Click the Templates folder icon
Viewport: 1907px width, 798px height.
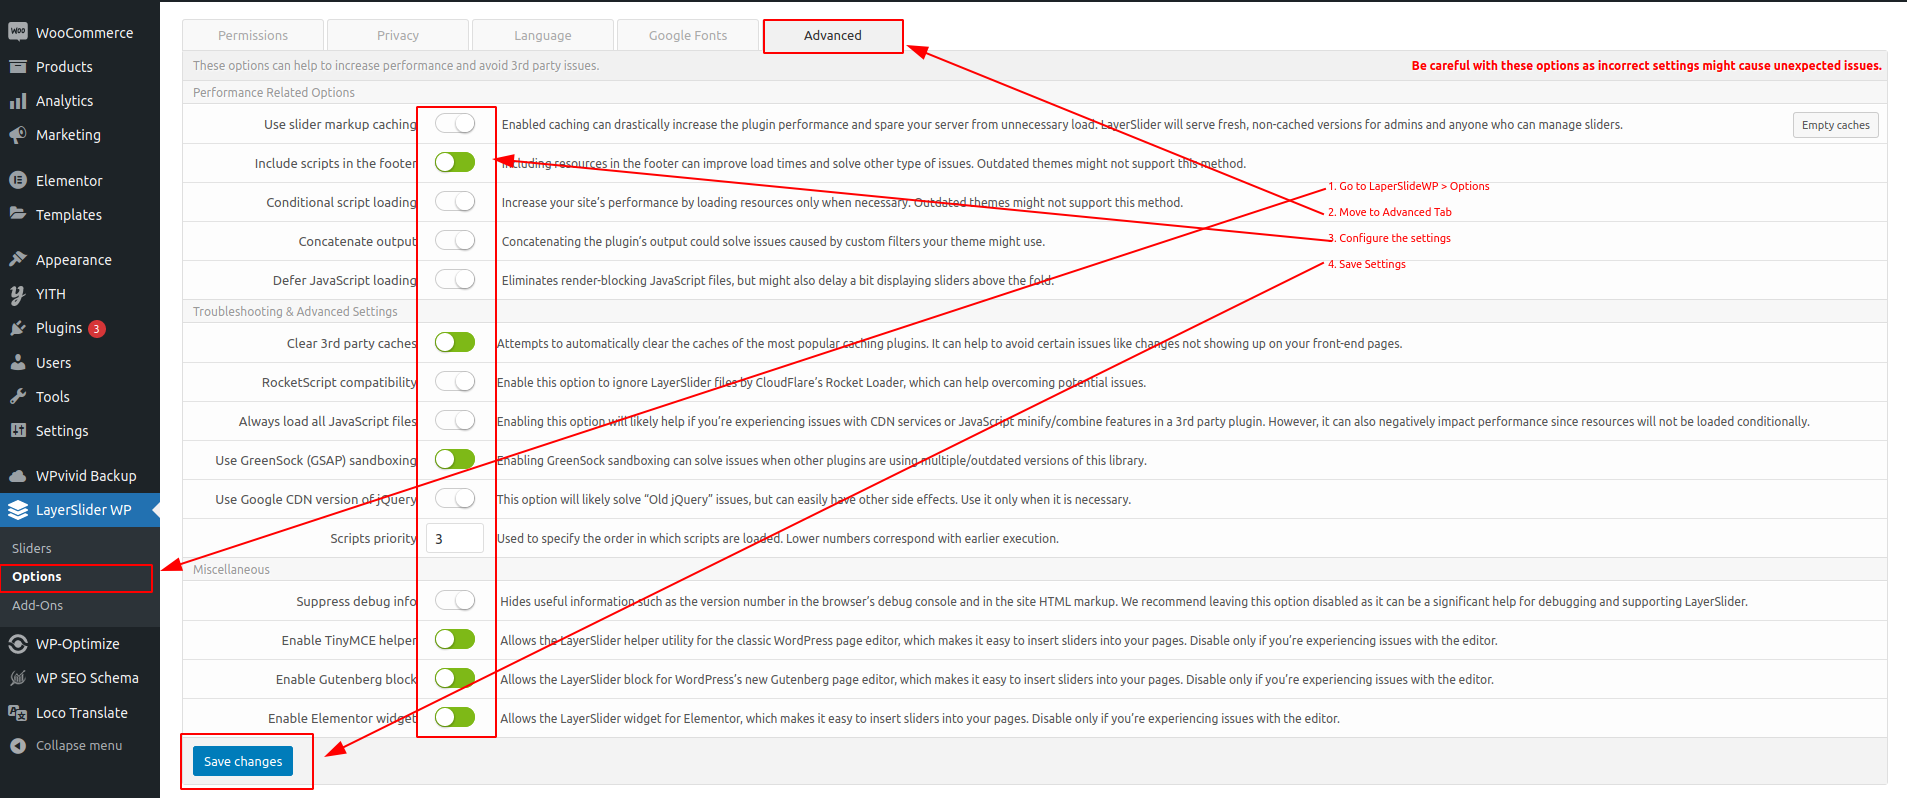[x=18, y=214]
